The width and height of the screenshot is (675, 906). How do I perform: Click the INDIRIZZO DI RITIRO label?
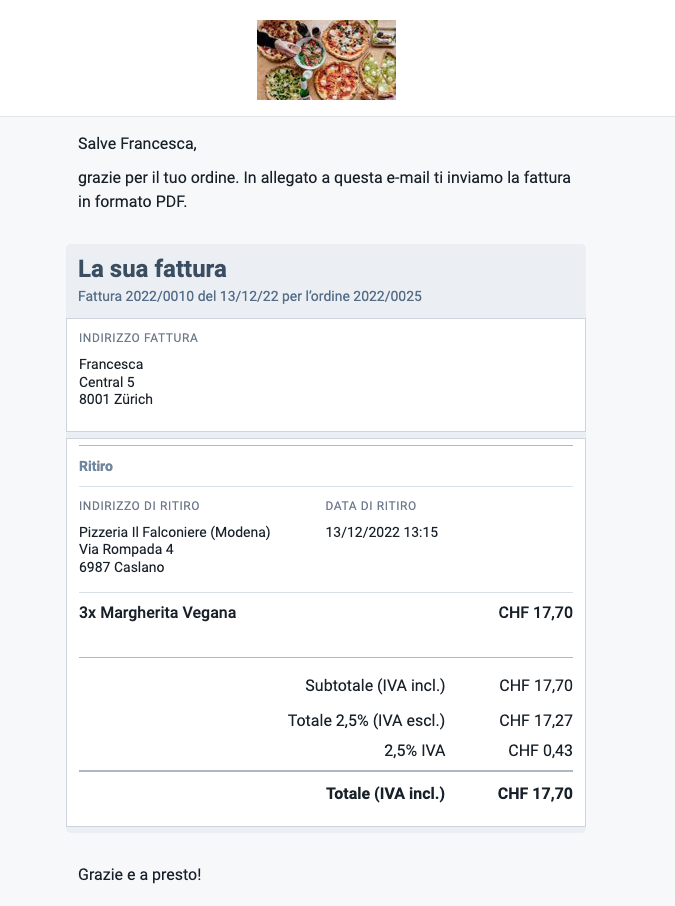pyautogui.click(x=139, y=506)
